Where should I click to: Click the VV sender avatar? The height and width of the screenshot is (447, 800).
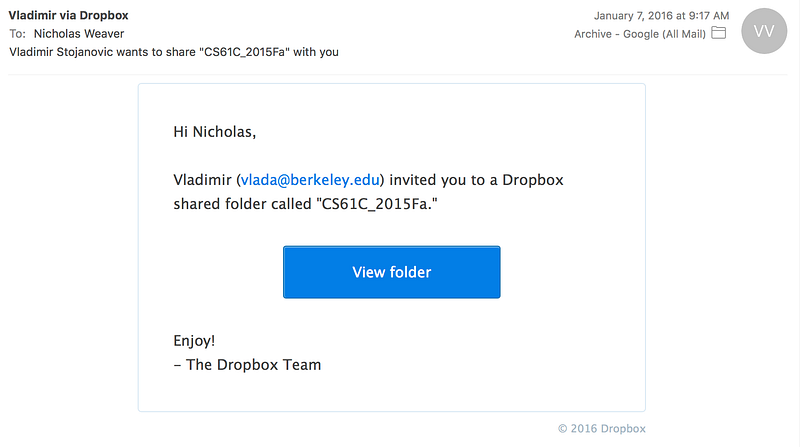pos(761,33)
